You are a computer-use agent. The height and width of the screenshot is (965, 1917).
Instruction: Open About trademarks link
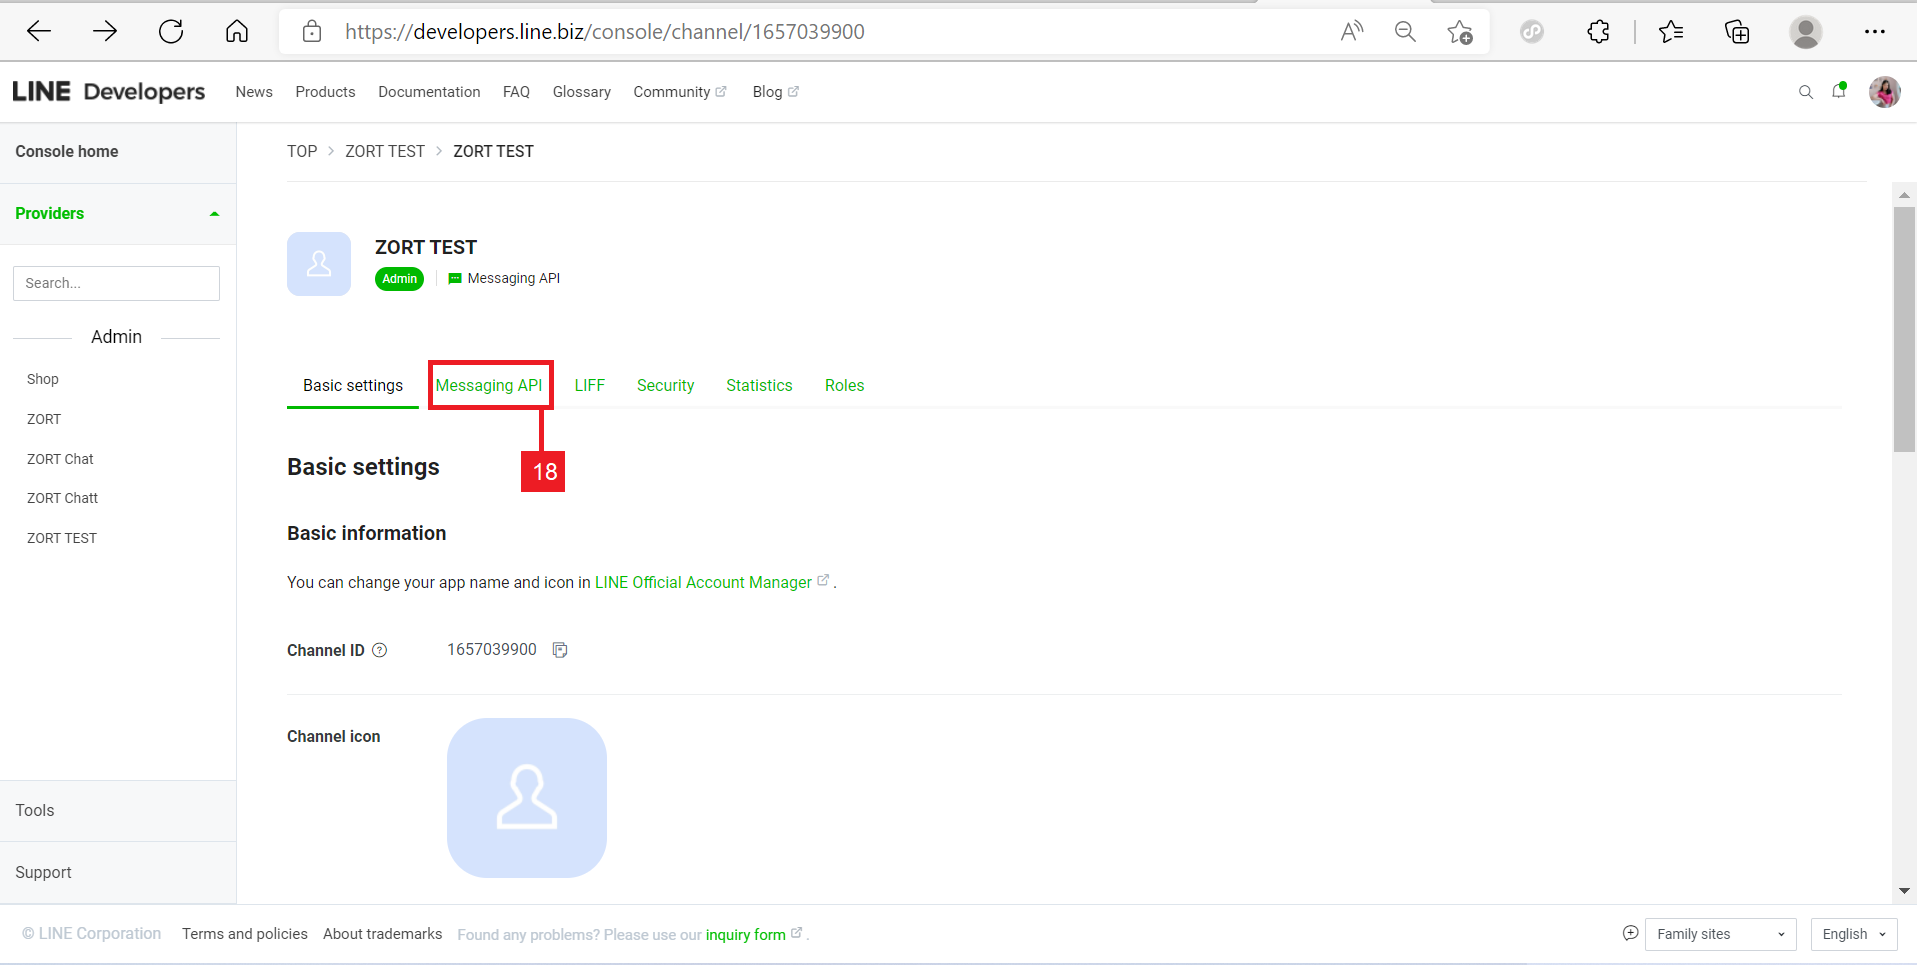(x=382, y=934)
